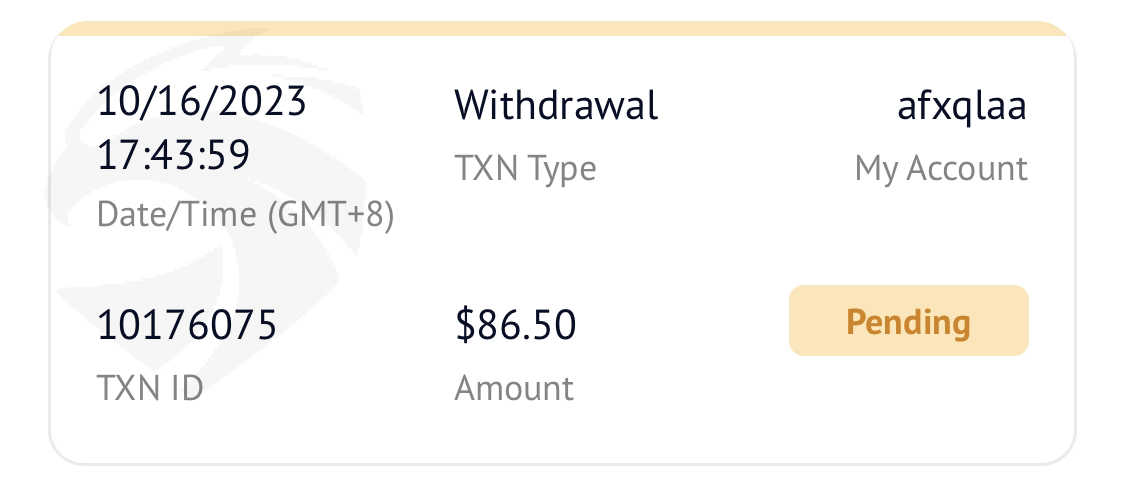Click empty card space below Pending badge
Image resolution: width=1125 pixels, height=488 pixels.
pos(908,410)
